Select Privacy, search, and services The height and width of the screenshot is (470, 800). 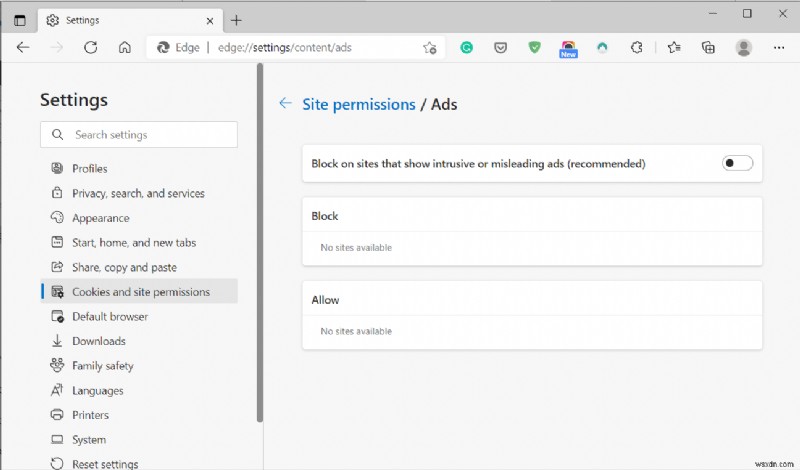(138, 193)
